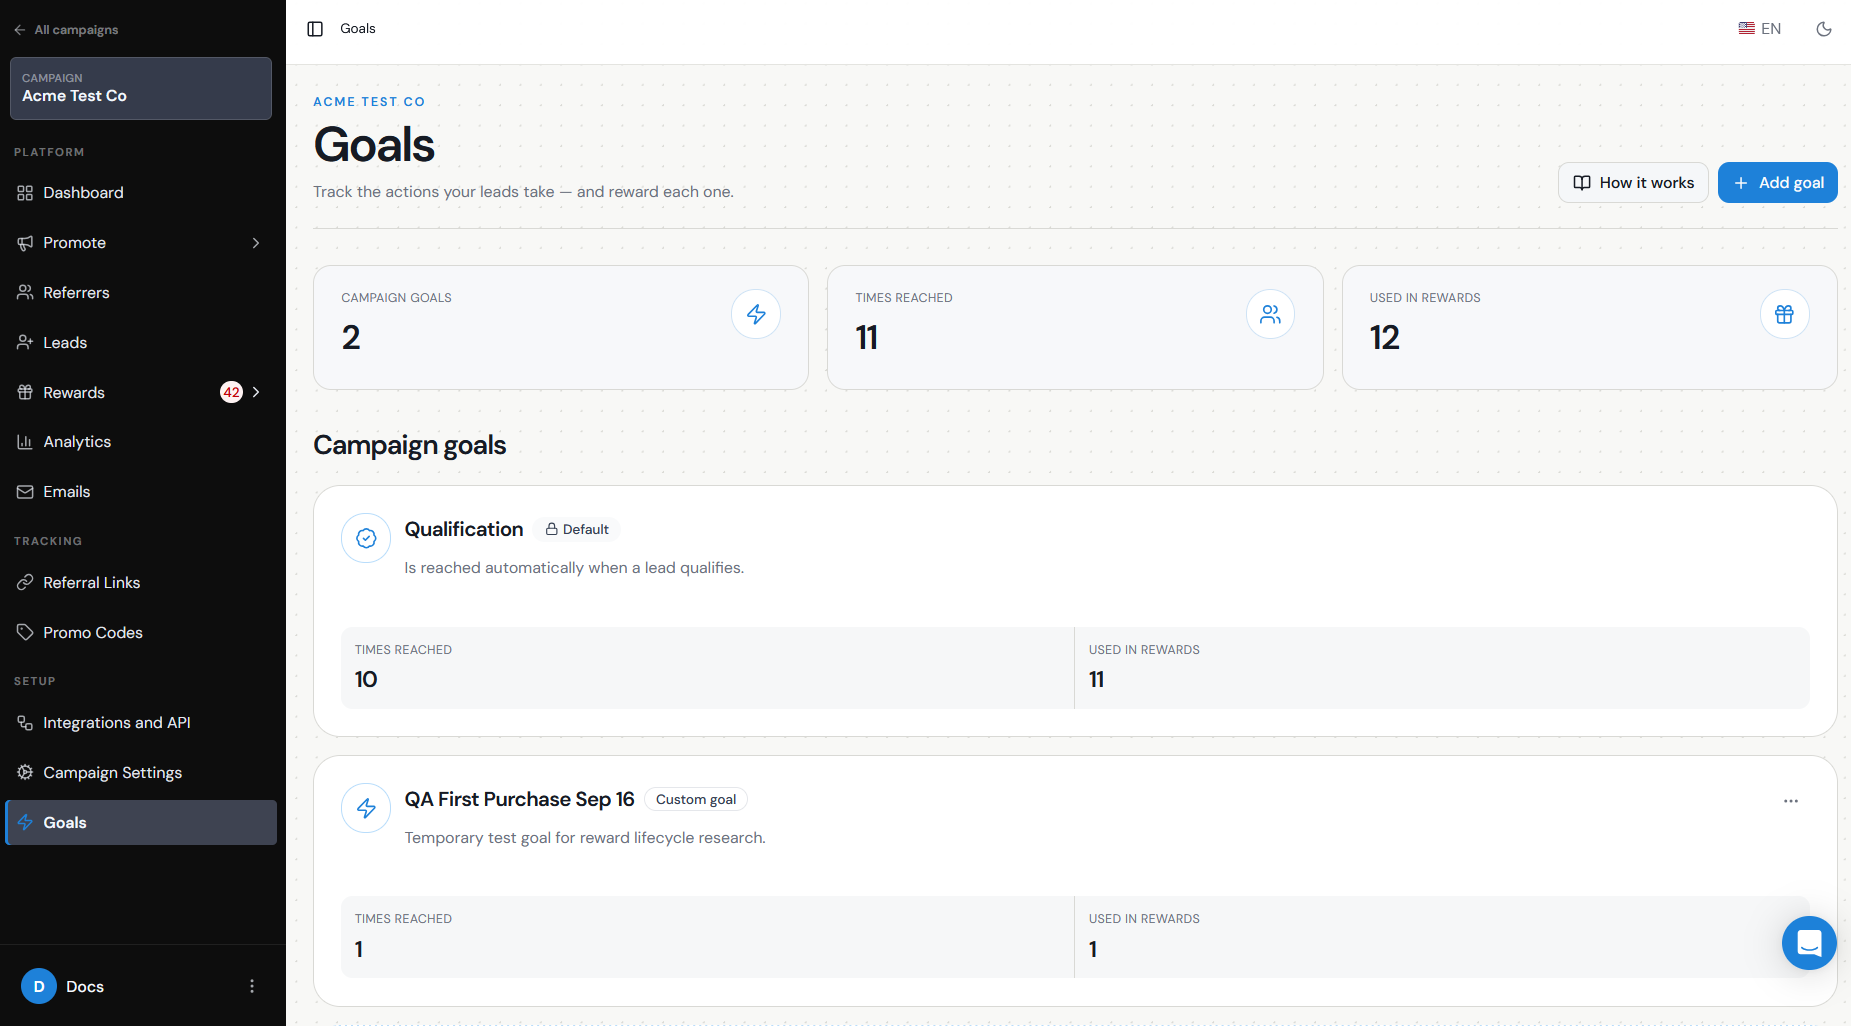Open the chat support widget
Viewport: 1851px width, 1026px height.
point(1809,943)
